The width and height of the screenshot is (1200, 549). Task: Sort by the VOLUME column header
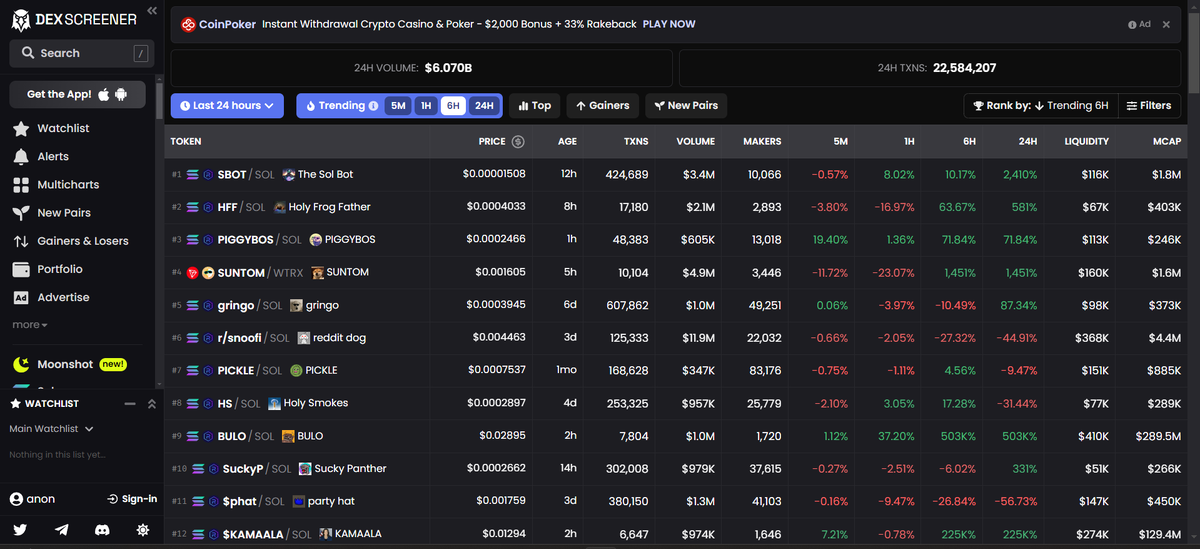tap(695, 141)
